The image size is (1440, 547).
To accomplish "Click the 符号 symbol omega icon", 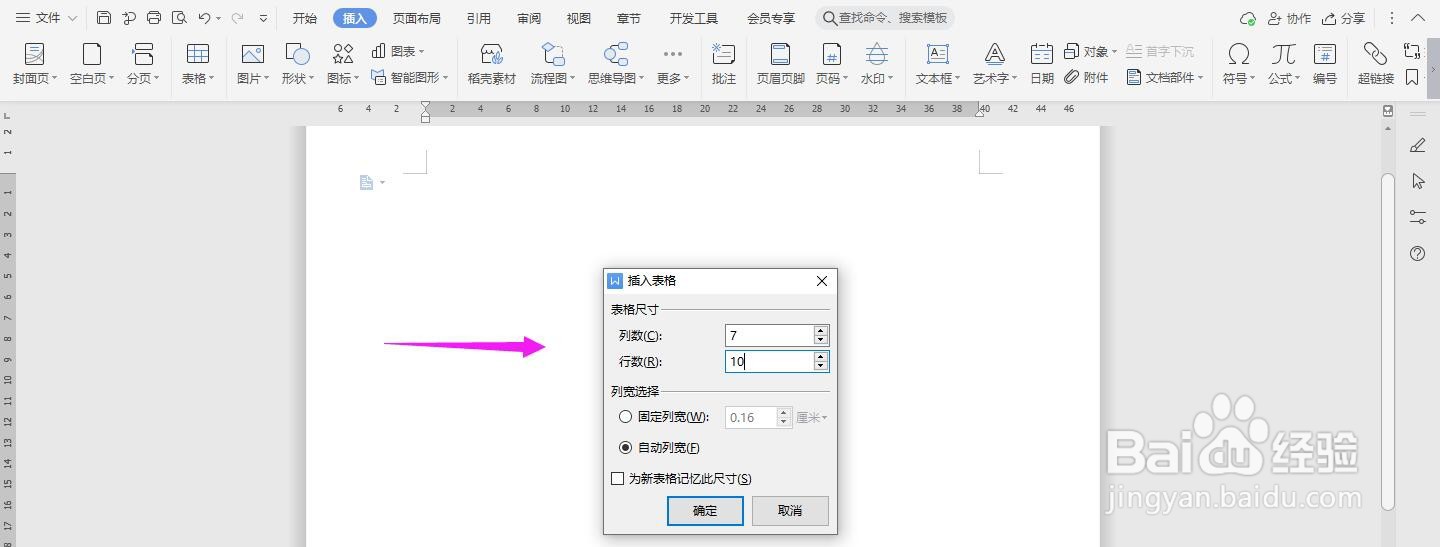I will 1239,54.
